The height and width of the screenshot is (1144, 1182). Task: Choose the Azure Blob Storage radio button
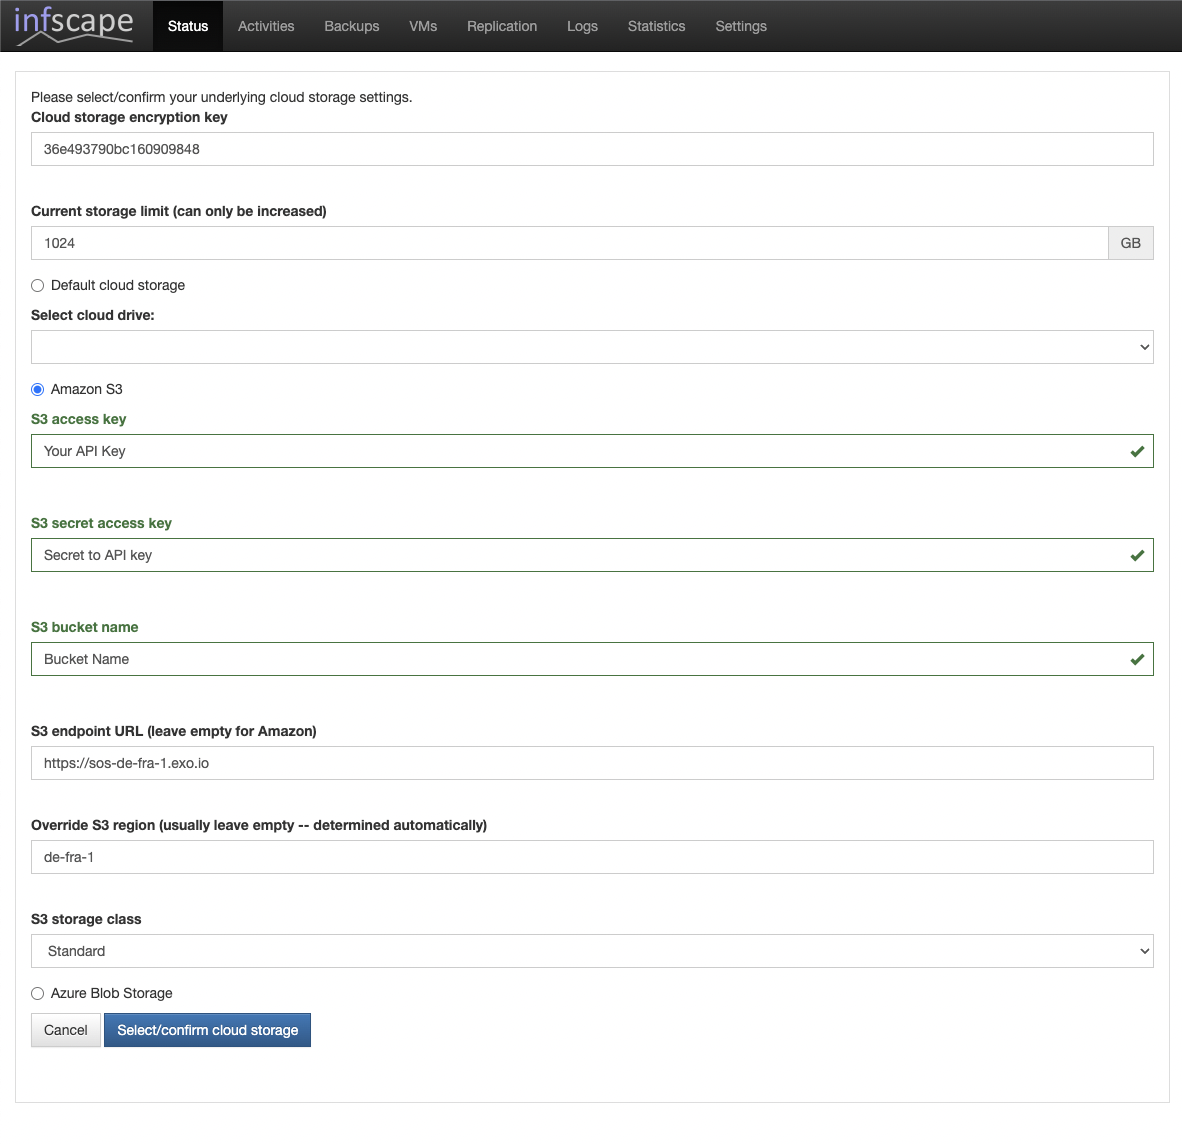pyautogui.click(x=38, y=993)
